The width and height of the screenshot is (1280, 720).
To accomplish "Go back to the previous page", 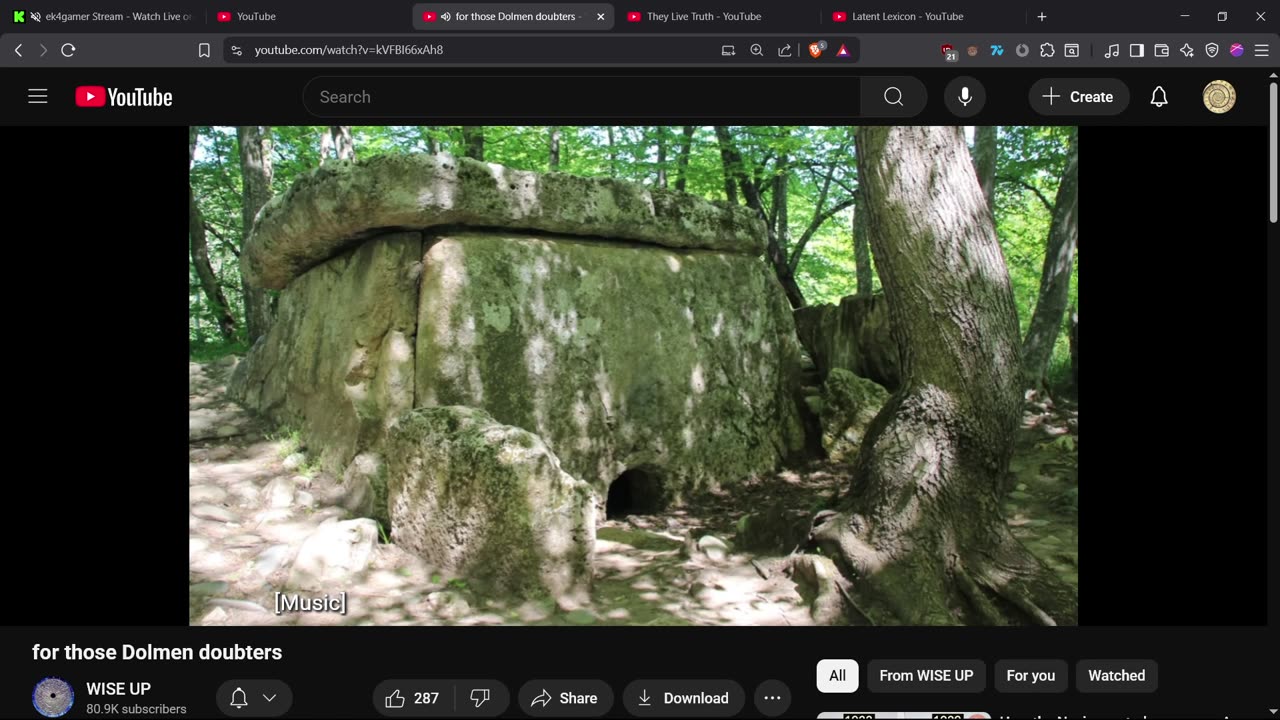I will coord(18,50).
